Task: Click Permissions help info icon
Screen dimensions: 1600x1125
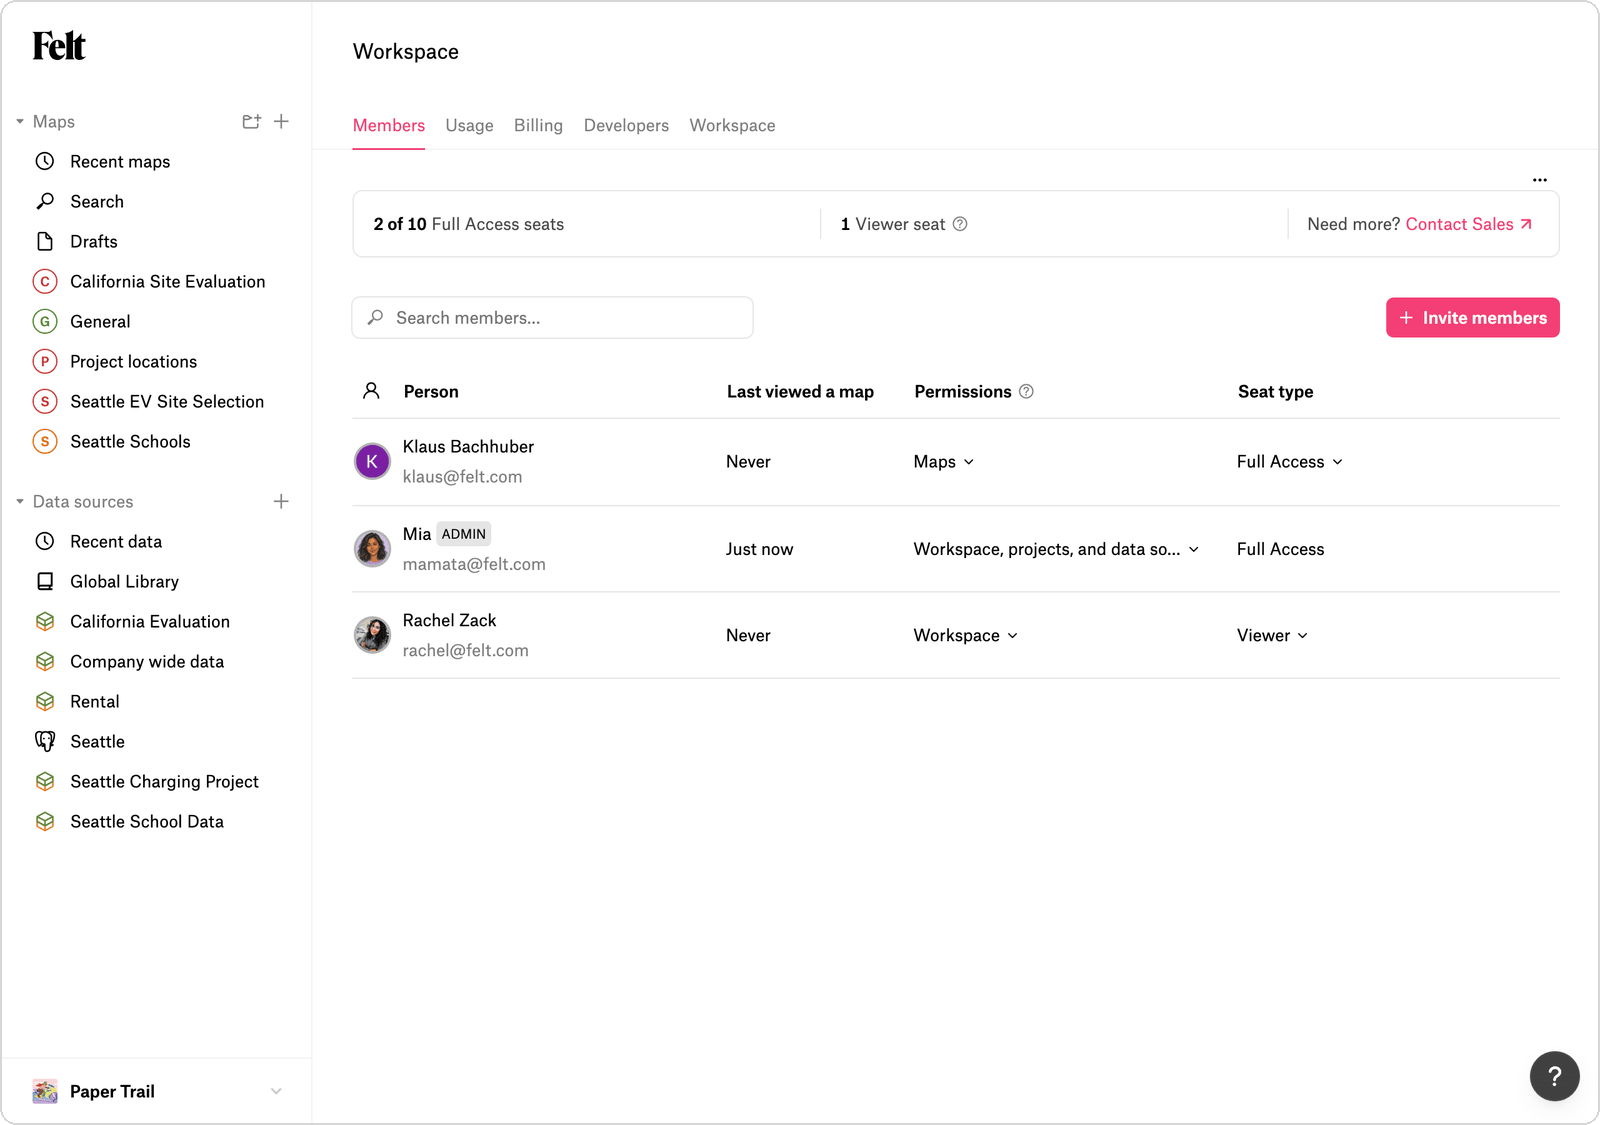Action: (1026, 391)
